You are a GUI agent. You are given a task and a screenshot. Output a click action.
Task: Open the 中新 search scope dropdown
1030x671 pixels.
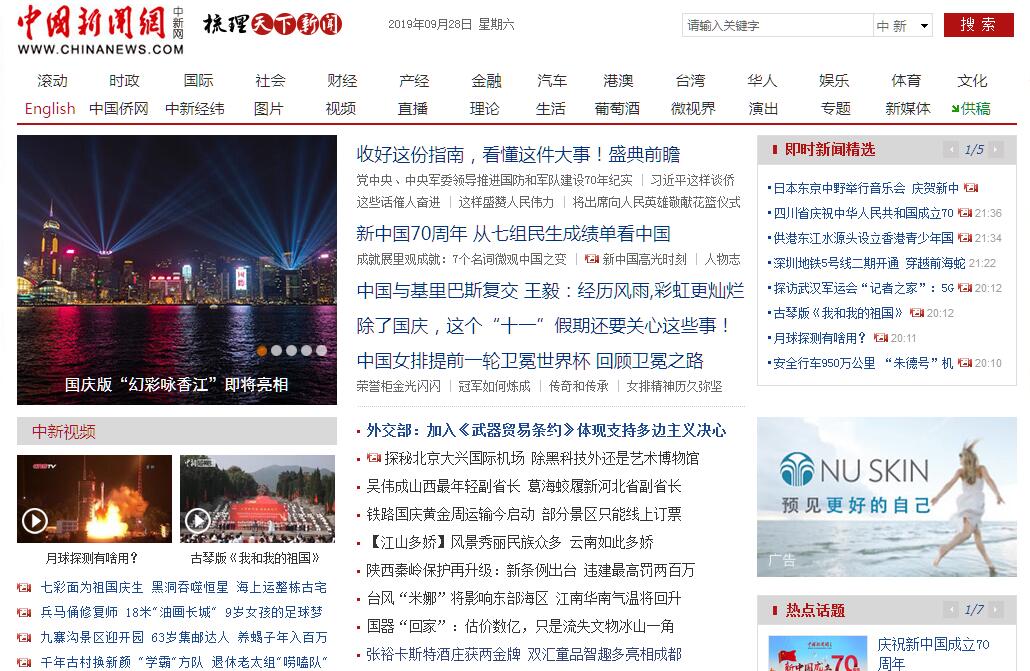point(903,26)
